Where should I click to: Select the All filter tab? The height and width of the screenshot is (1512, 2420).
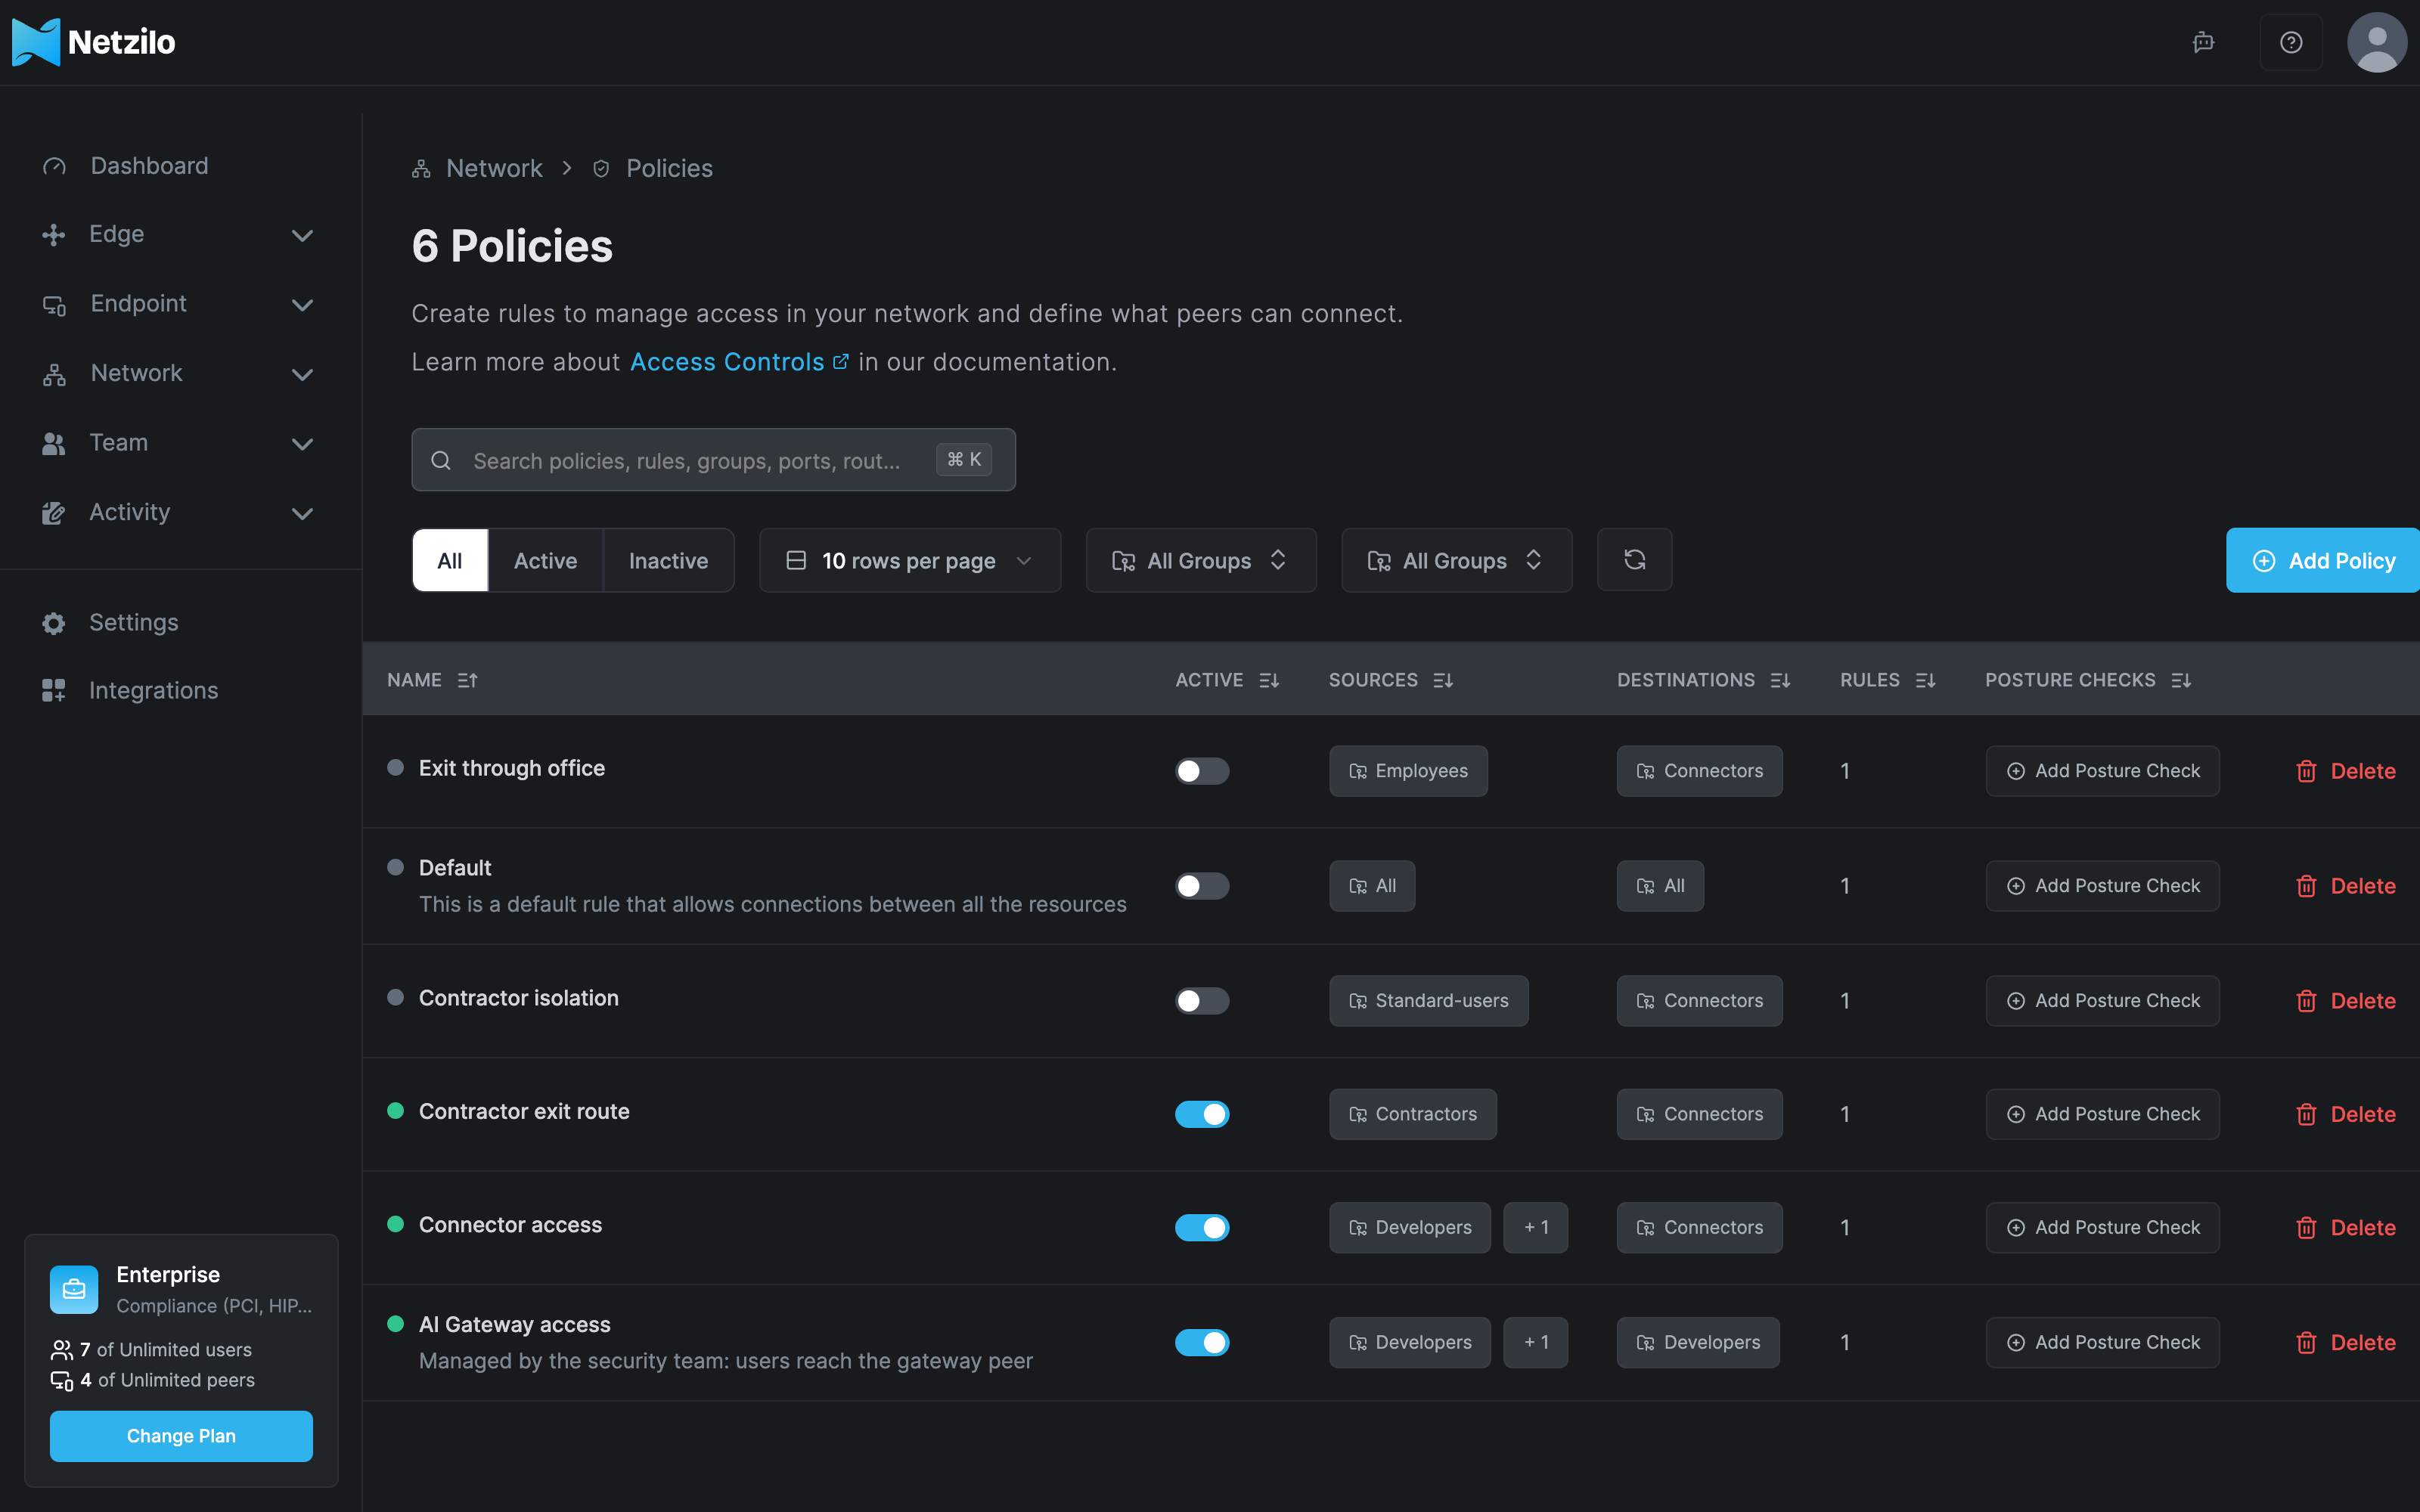tap(450, 560)
